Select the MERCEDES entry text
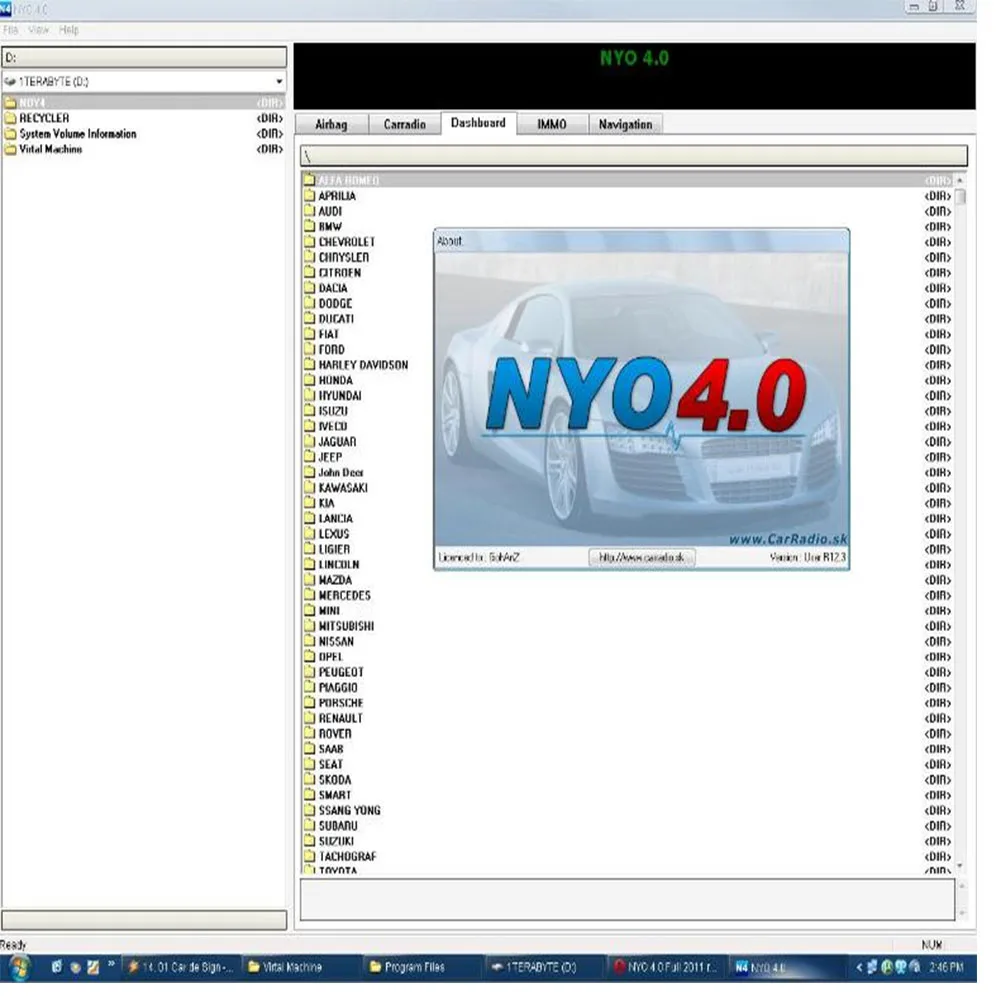Viewport: 1000px width, 1000px height. pyautogui.click(x=344, y=596)
